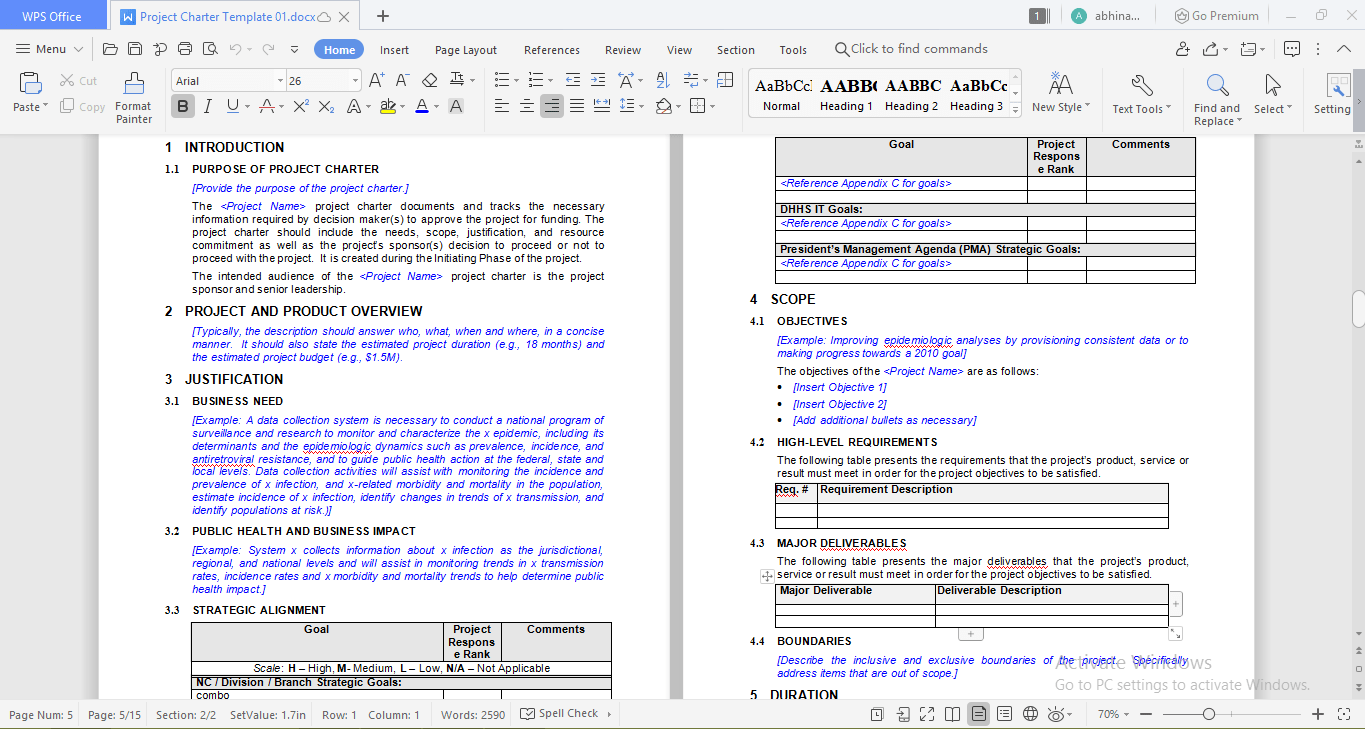Click the zoom slider handle in status bar

pos(1209,714)
